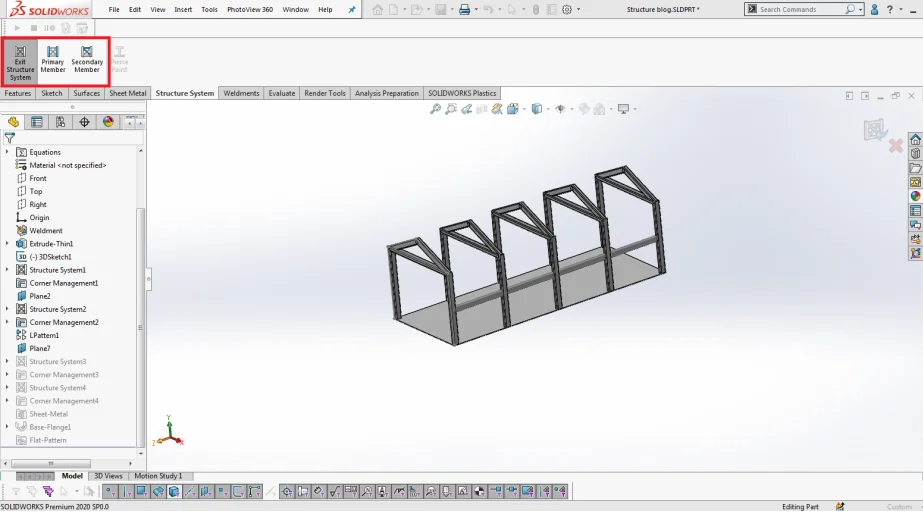Click the Print icon in the top toolbar
The image size is (923, 513).
click(x=464, y=10)
